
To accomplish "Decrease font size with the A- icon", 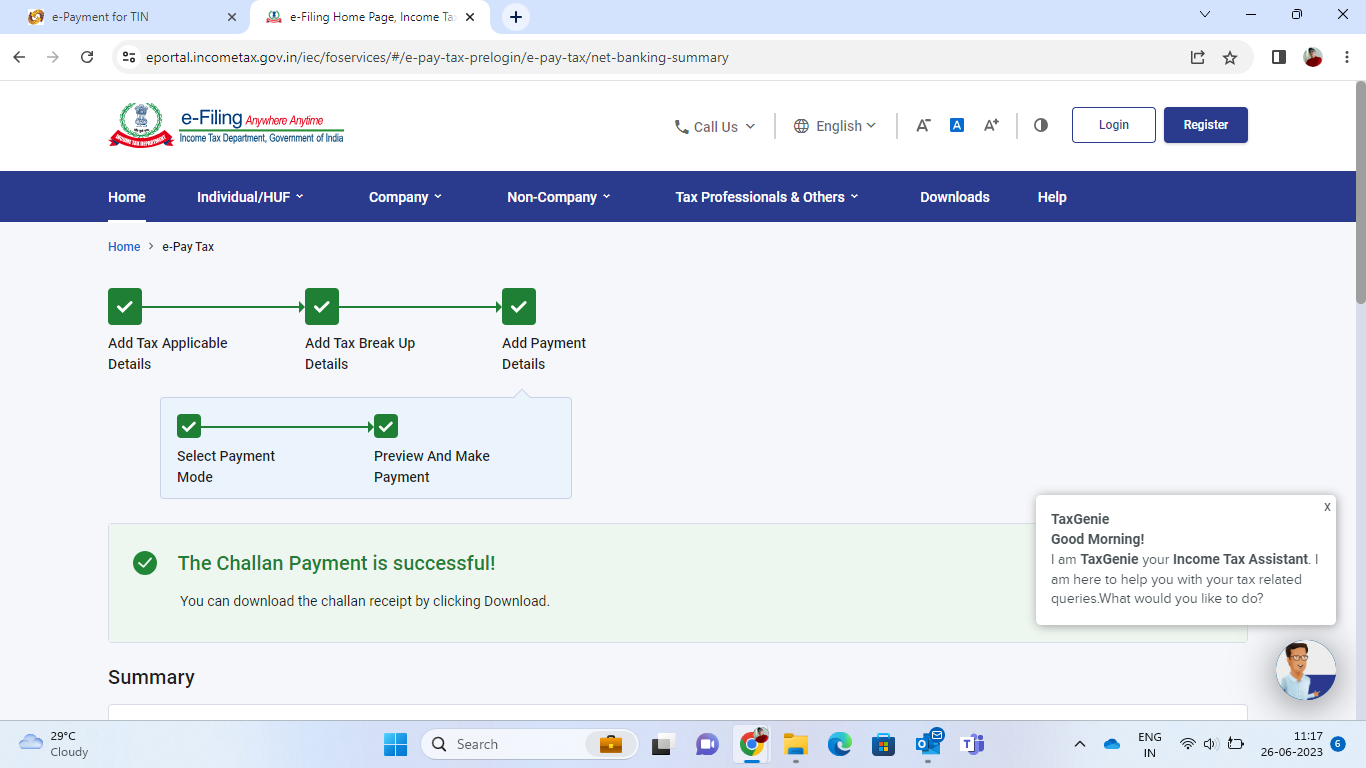I will click(x=923, y=125).
